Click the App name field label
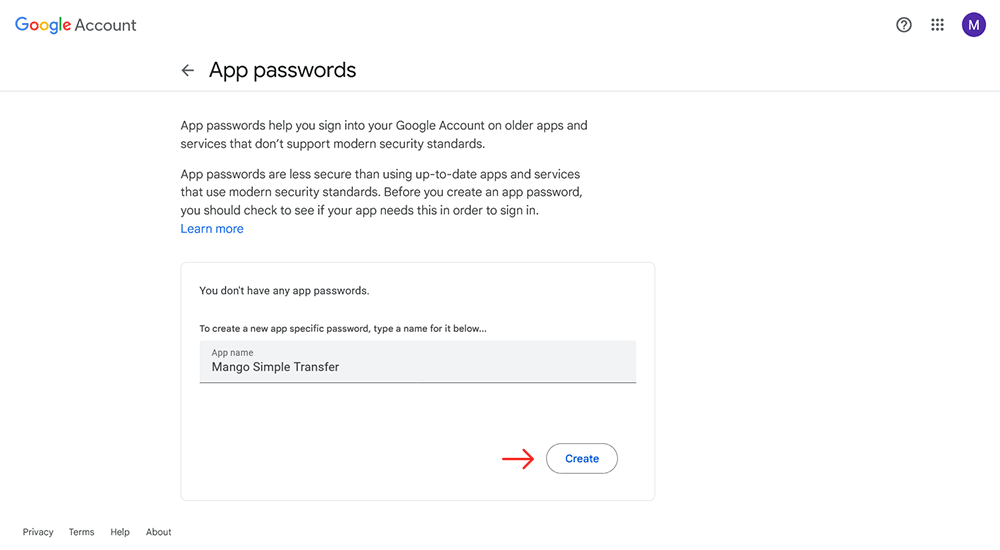Viewport: 1000px width, 550px height. tap(232, 352)
